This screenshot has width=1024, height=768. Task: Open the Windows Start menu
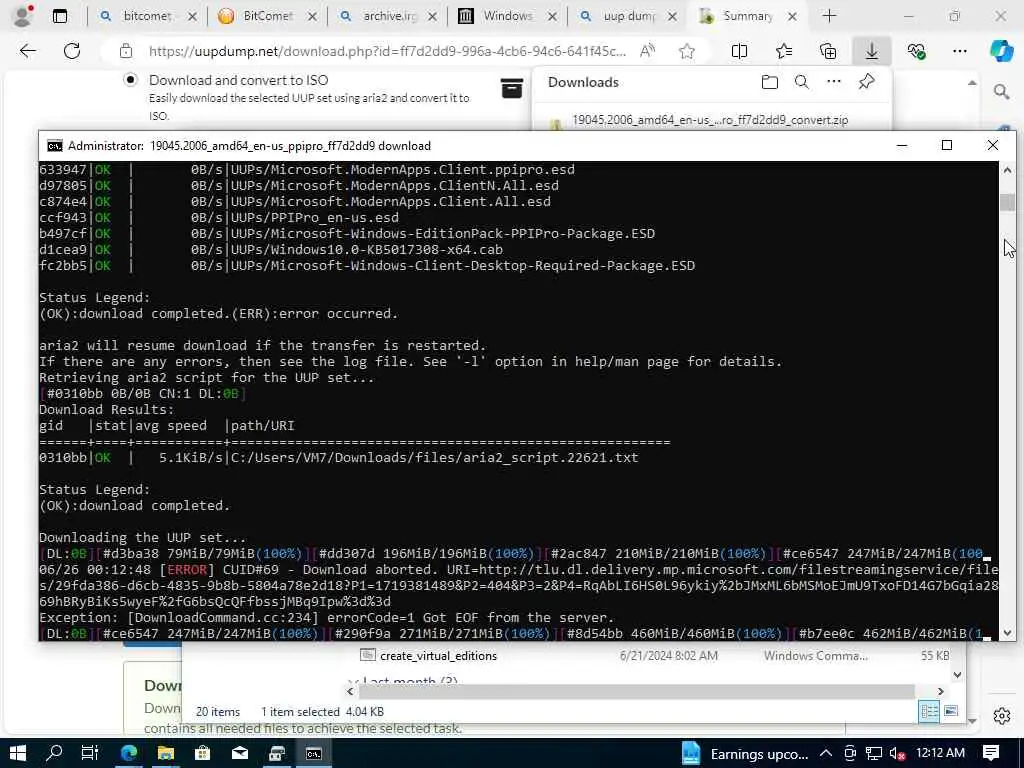pyautogui.click(x=18, y=754)
